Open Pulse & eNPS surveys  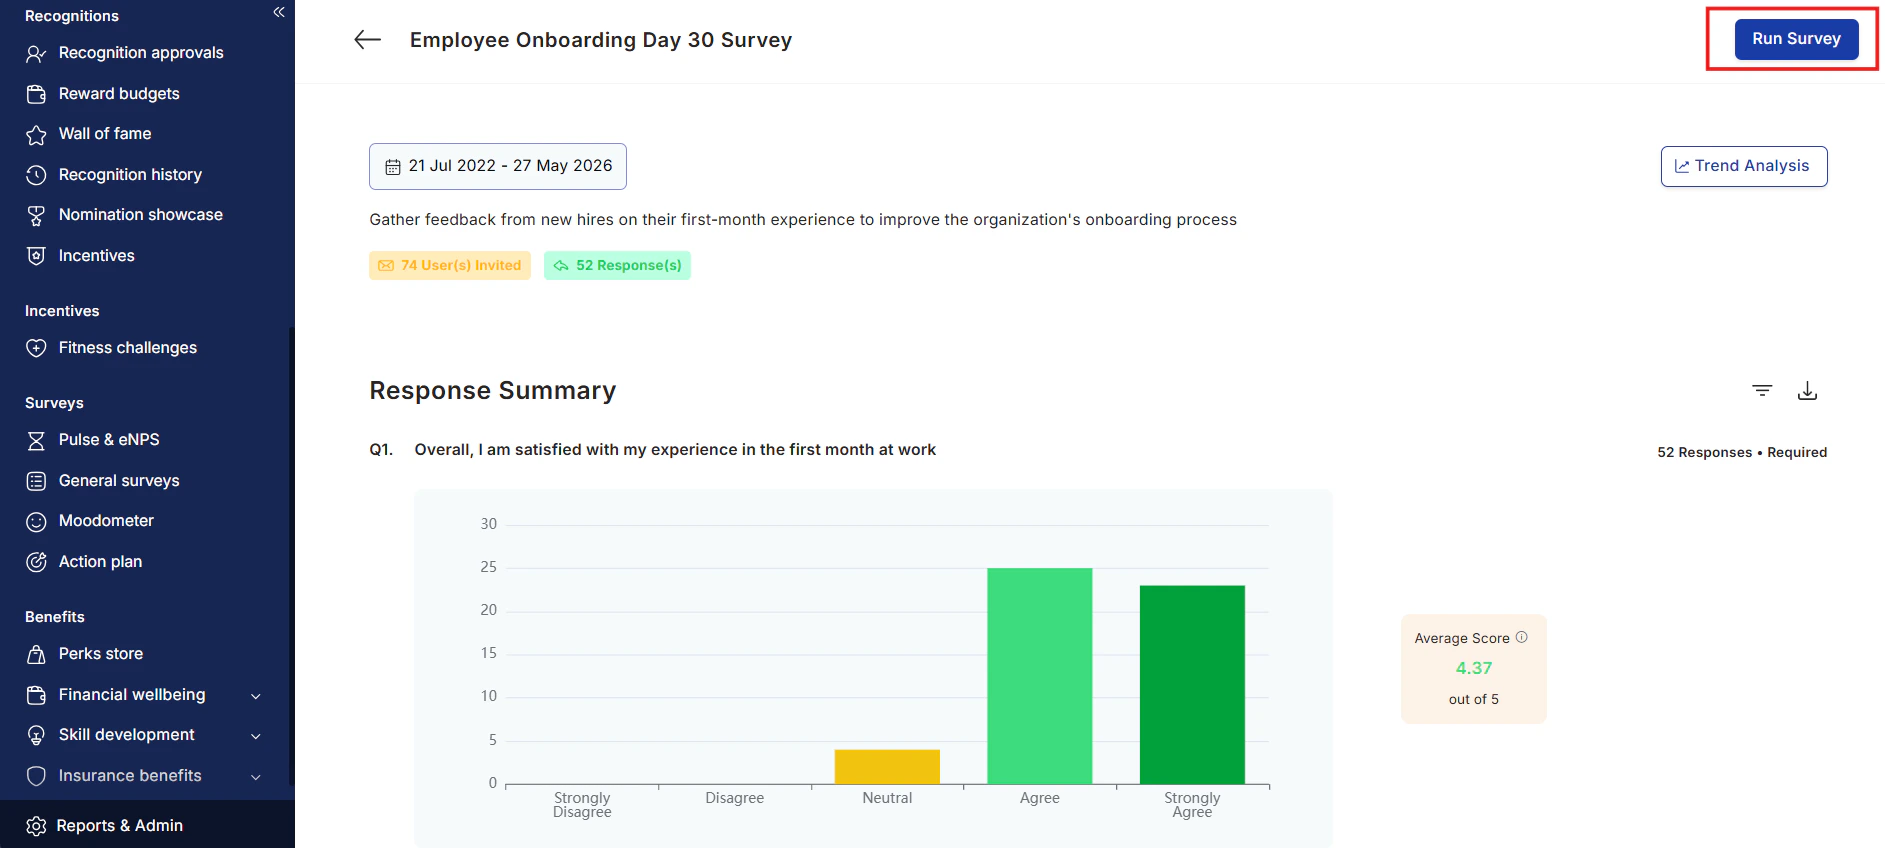pyautogui.click(x=109, y=440)
